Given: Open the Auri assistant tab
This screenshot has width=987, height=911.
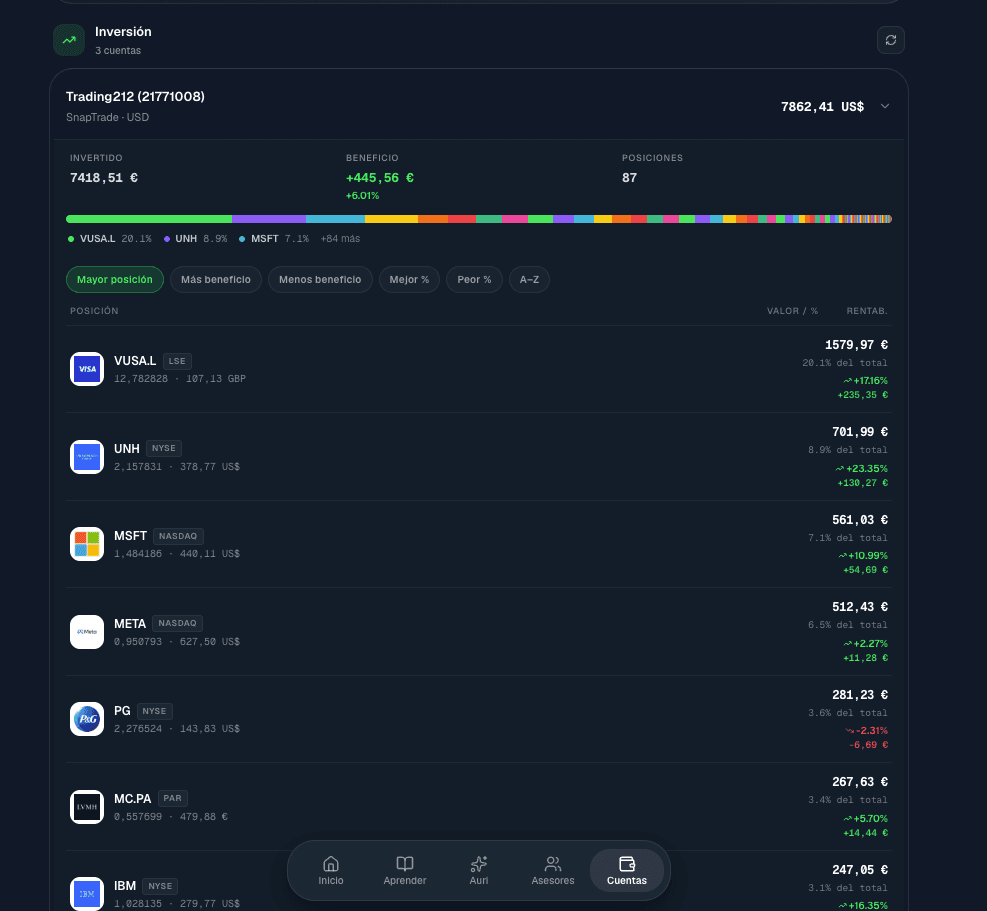Looking at the screenshot, I should pyautogui.click(x=479, y=871).
